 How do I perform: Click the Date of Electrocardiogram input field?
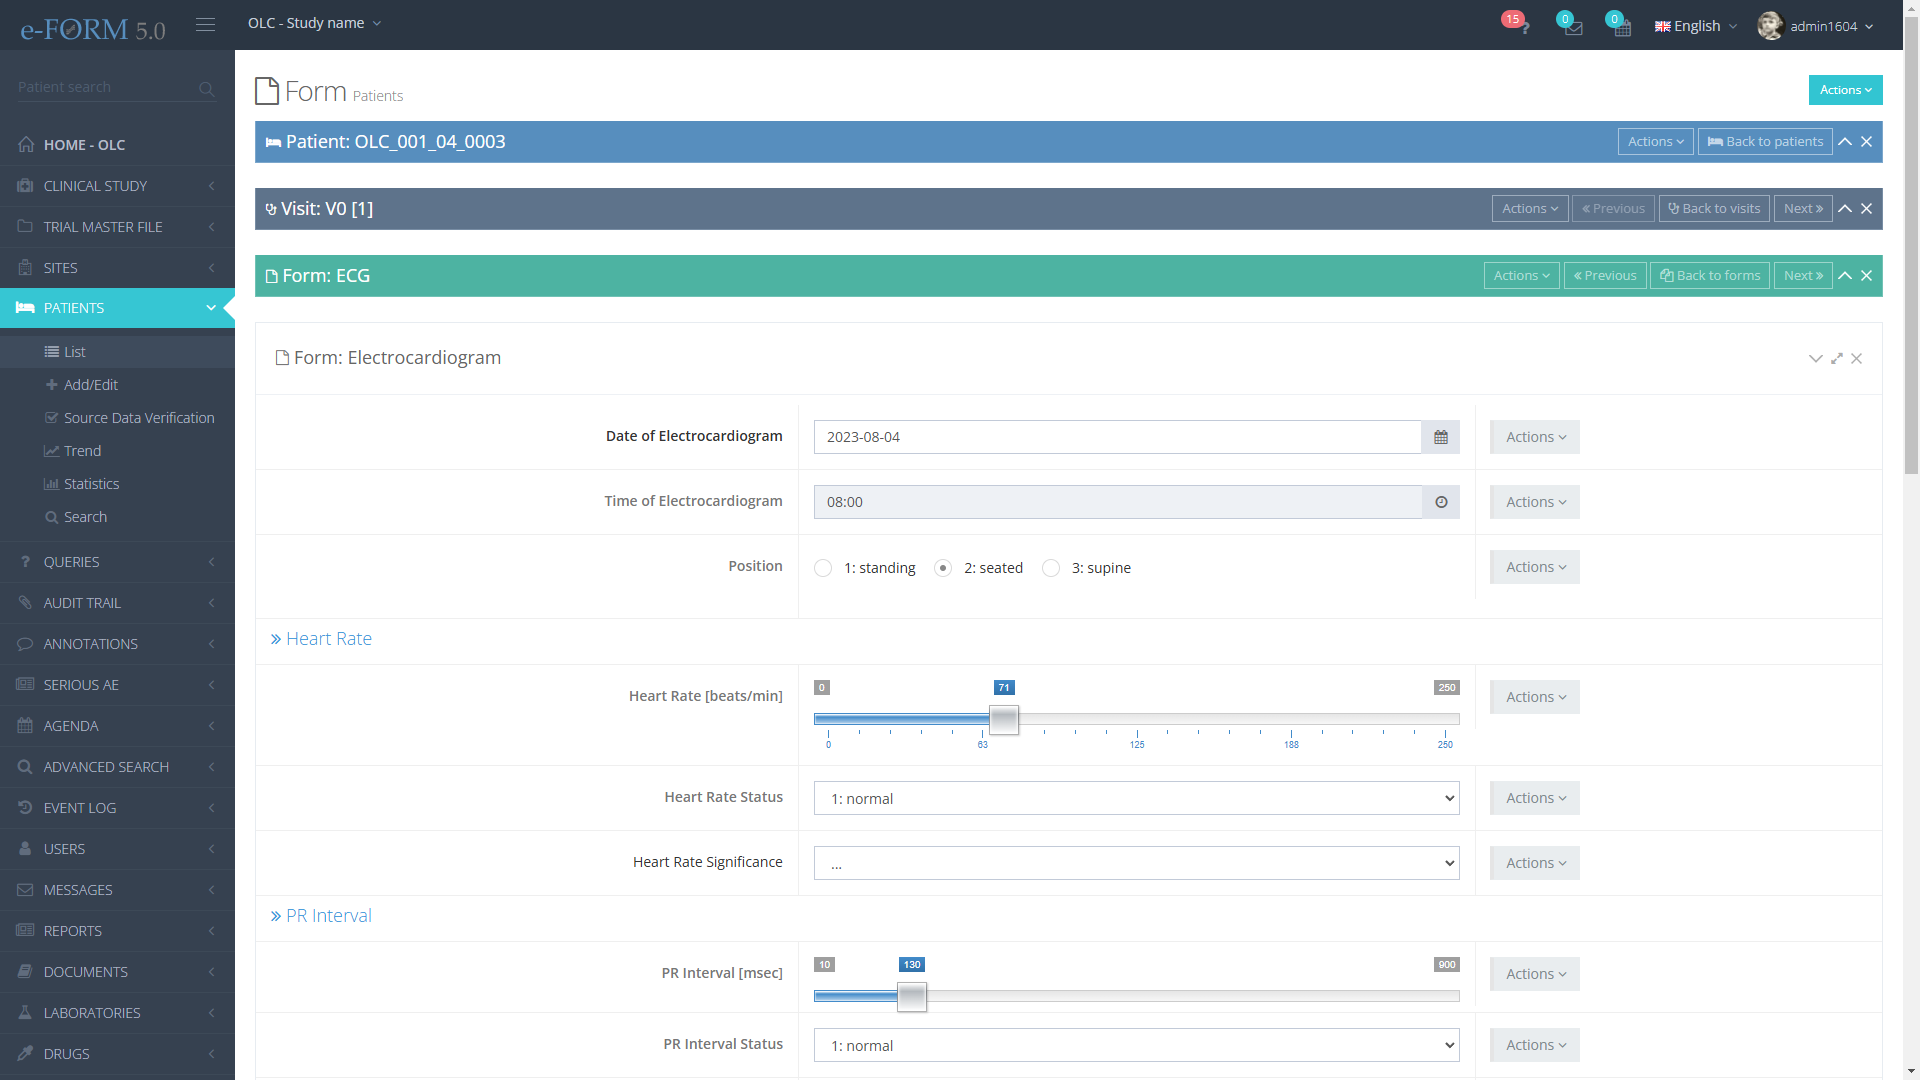pos(1116,437)
